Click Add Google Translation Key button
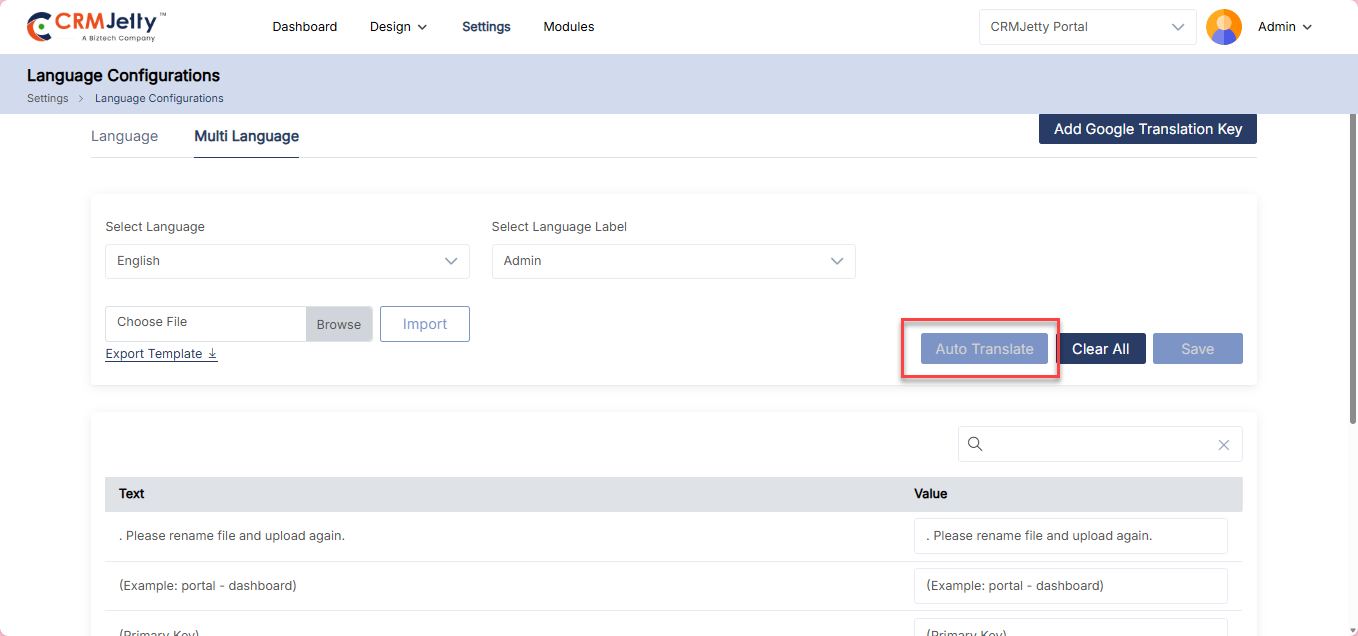This screenshot has width=1358, height=636. [1147, 129]
